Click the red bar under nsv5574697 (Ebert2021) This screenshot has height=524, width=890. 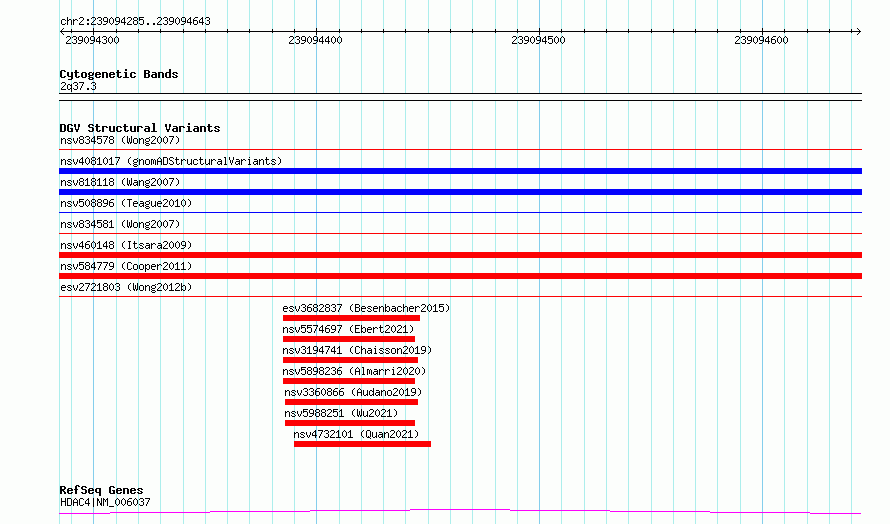349,339
